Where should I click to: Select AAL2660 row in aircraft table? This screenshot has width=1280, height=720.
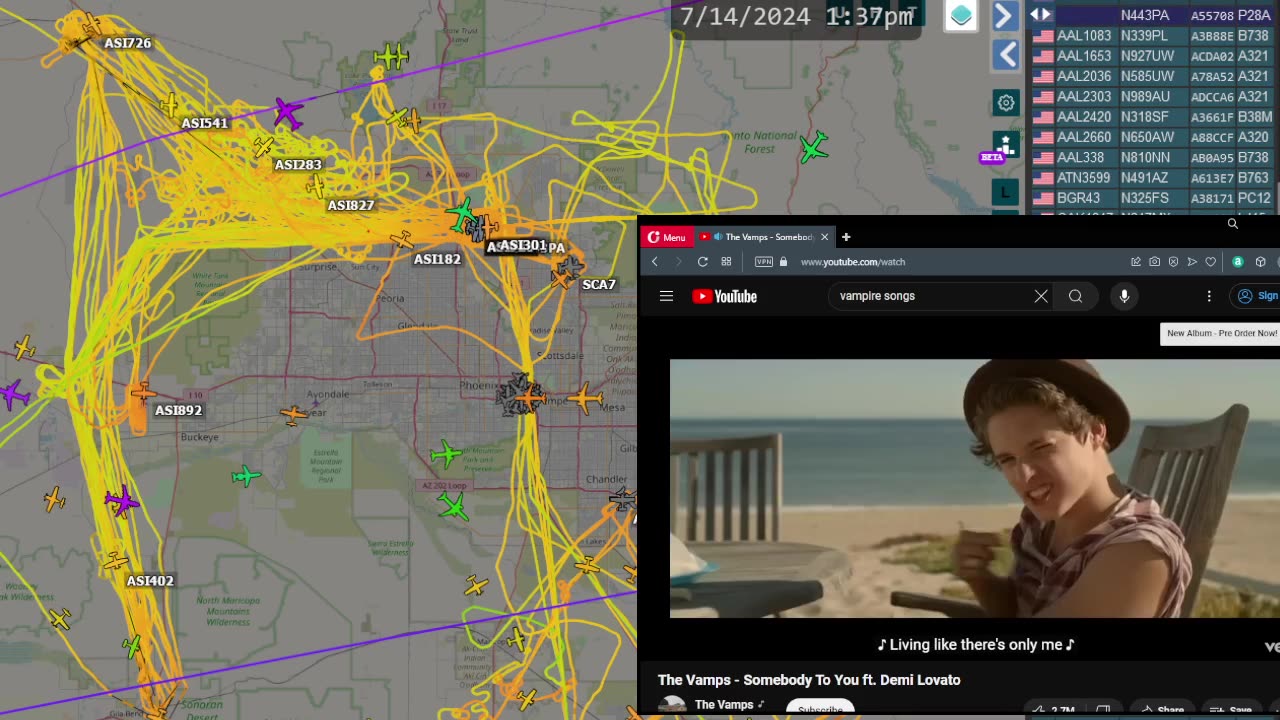click(x=1153, y=137)
